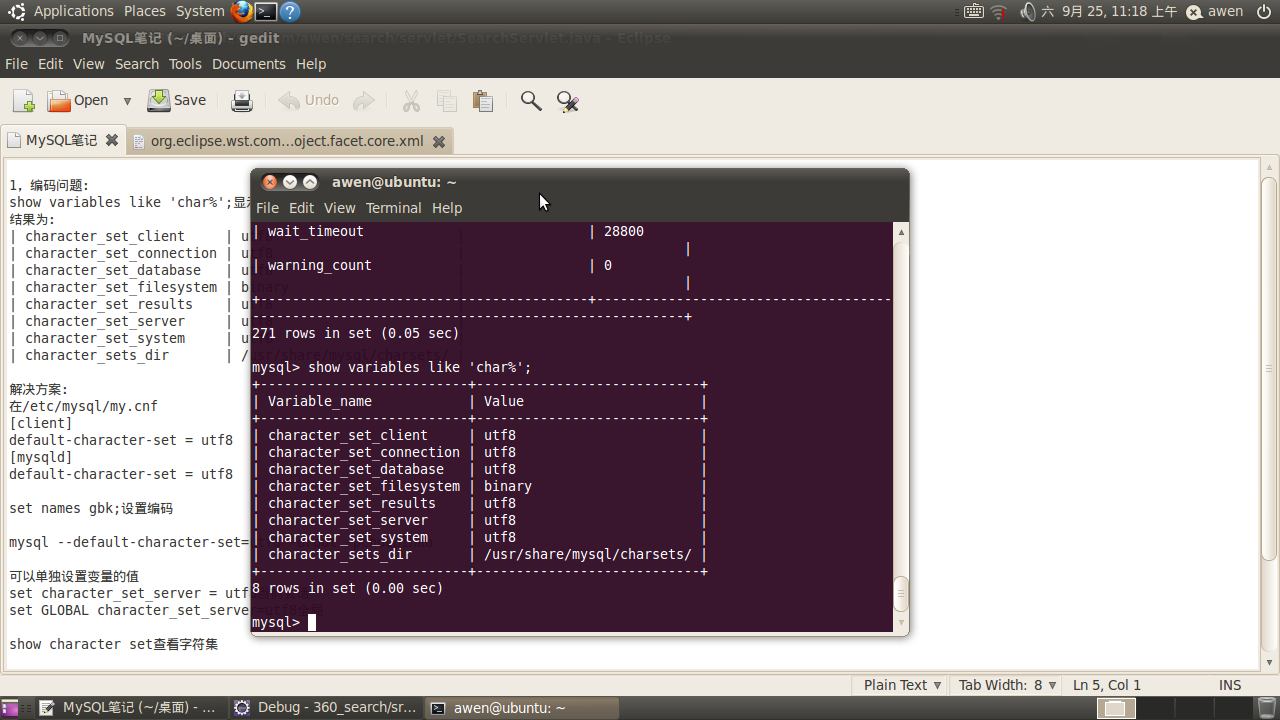Paste from clipboard using the toolbar icon
Screen dimensions: 1280x720
click(483, 101)
